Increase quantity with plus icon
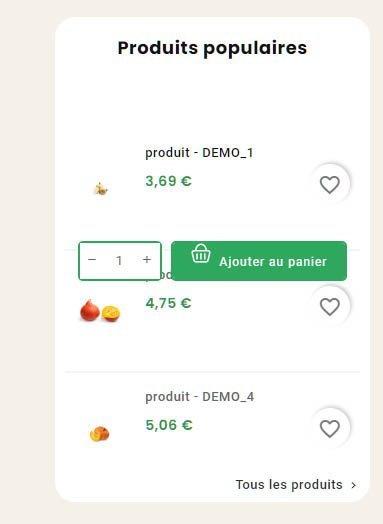Image resolution: width=383 pixels, height=524 pixels. coord(147,260)
